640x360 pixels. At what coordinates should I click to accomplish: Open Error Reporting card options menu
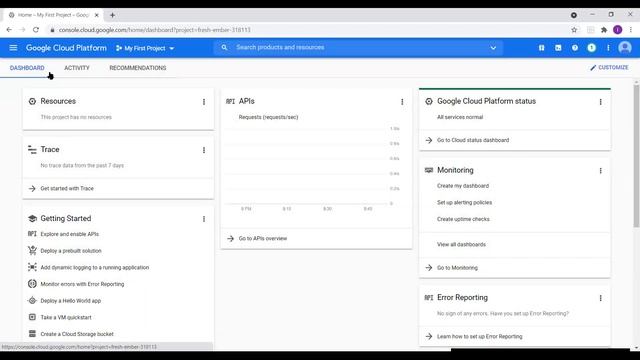click(x=600, y=298)
